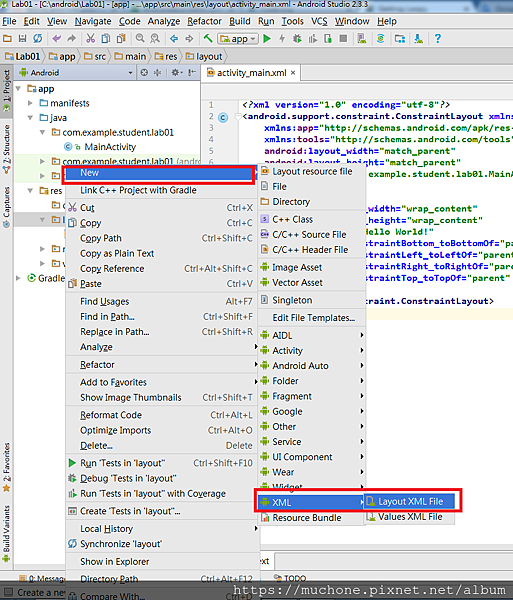Open the File menu

coord(9,21)
